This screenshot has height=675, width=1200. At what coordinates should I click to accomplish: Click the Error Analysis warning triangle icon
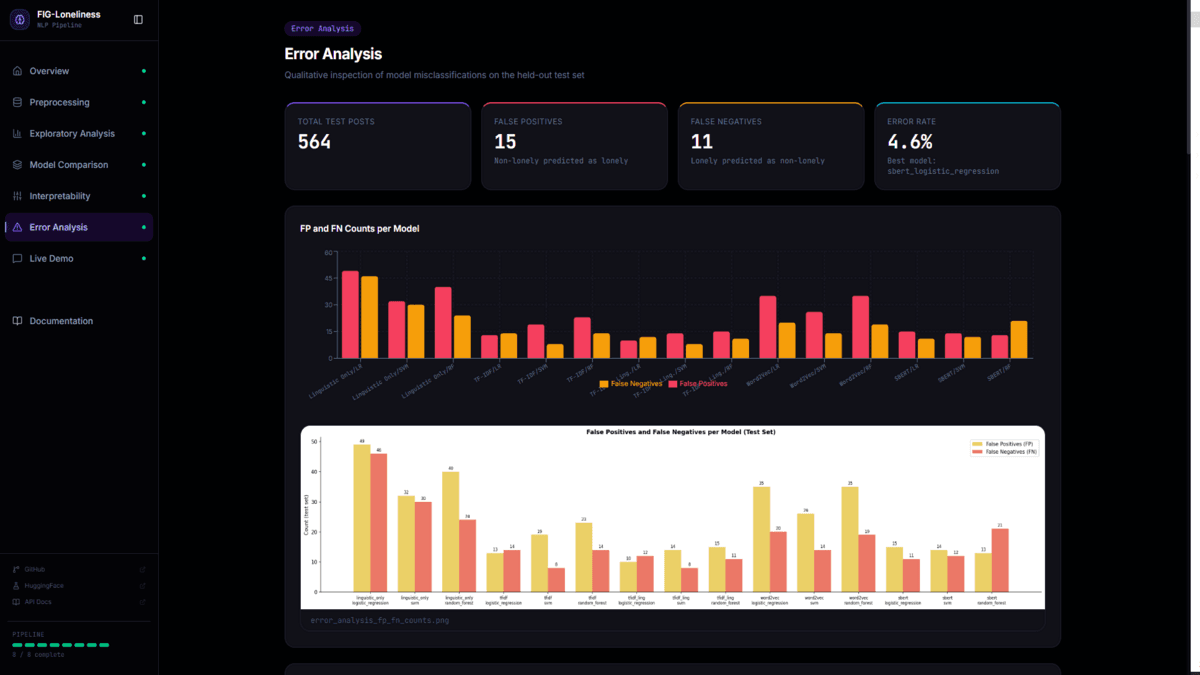[x=17, y=227]
